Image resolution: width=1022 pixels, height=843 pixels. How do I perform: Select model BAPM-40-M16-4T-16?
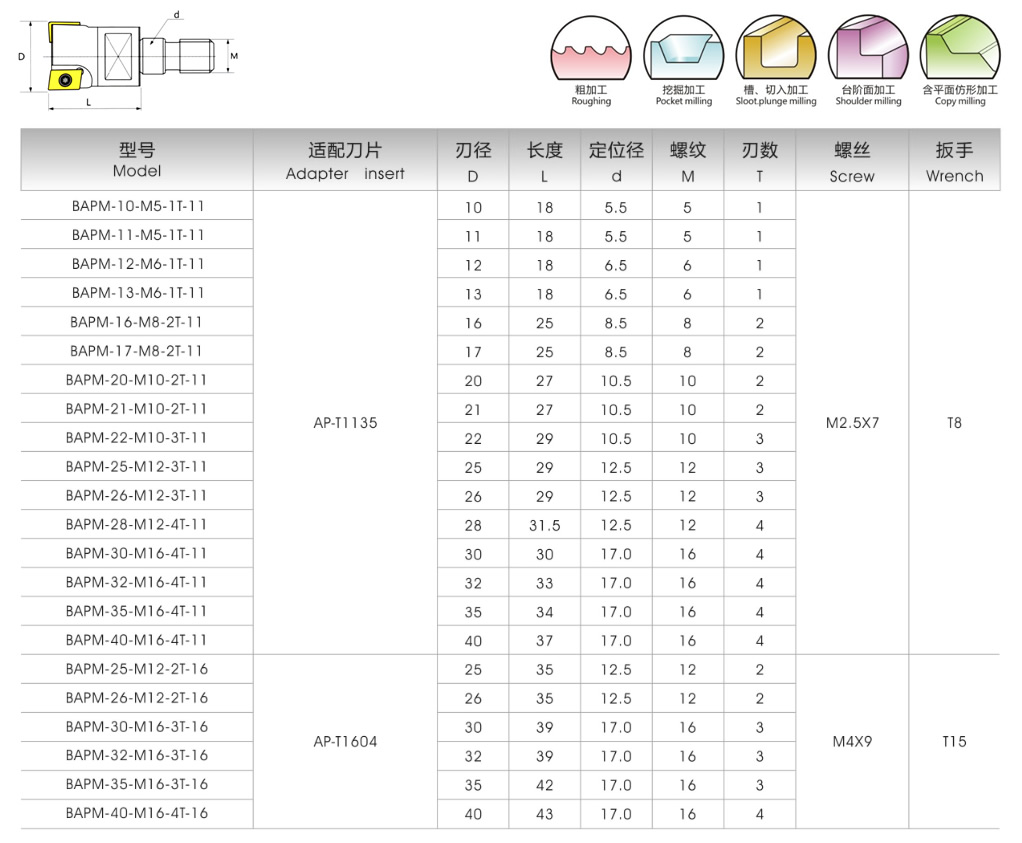(137, 813)
